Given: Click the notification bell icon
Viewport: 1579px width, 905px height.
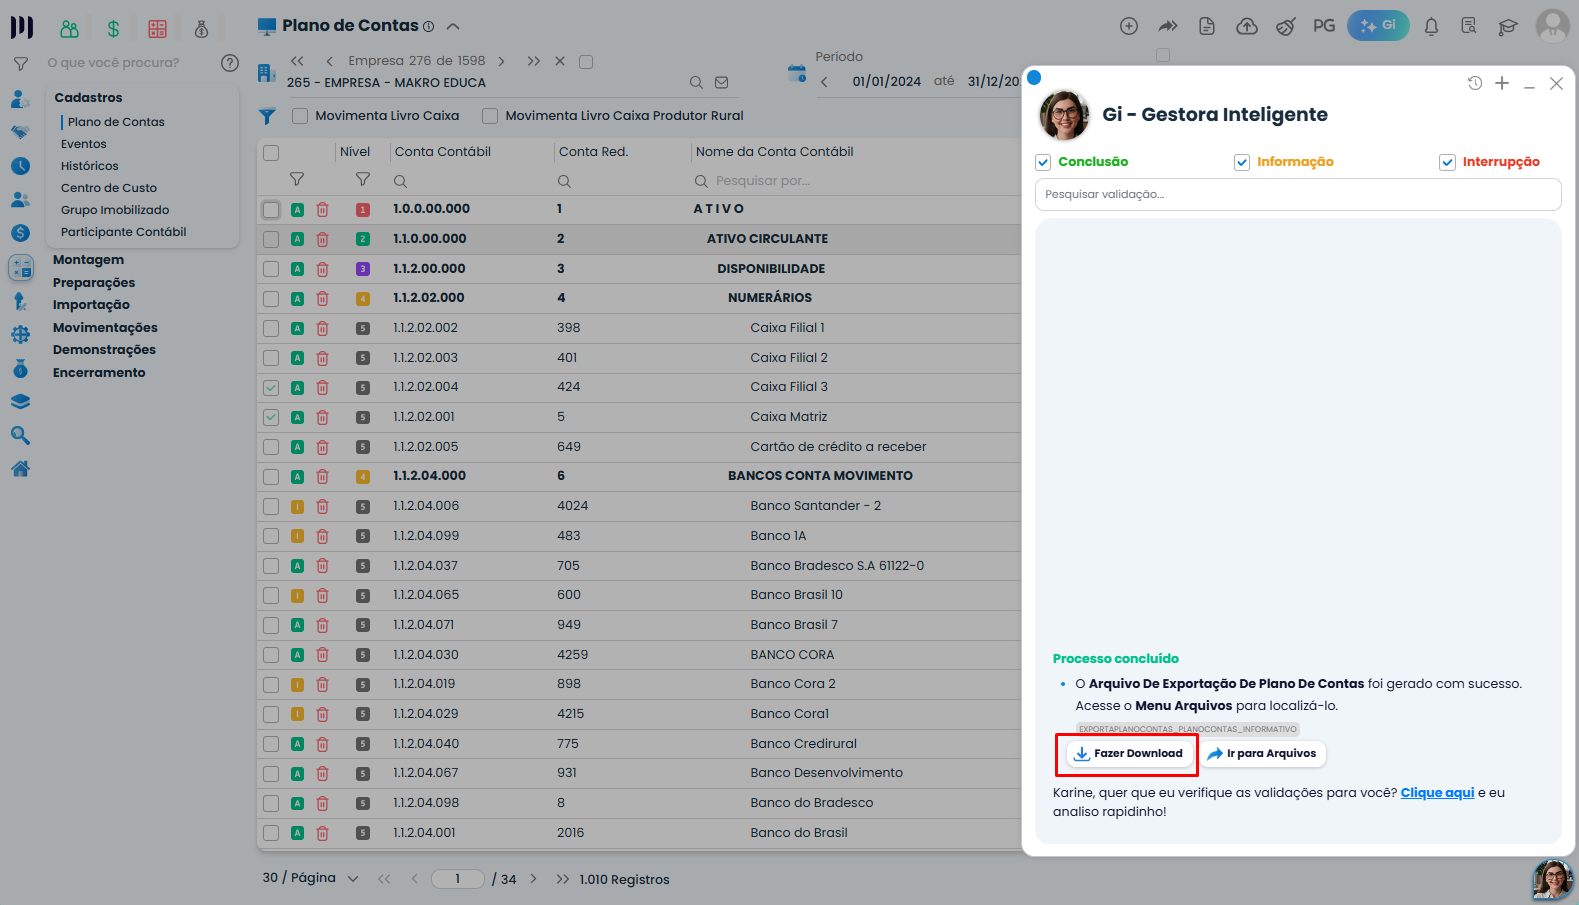Looking at the screenshot, I should pyautogui.click(x=1431, y=27).
